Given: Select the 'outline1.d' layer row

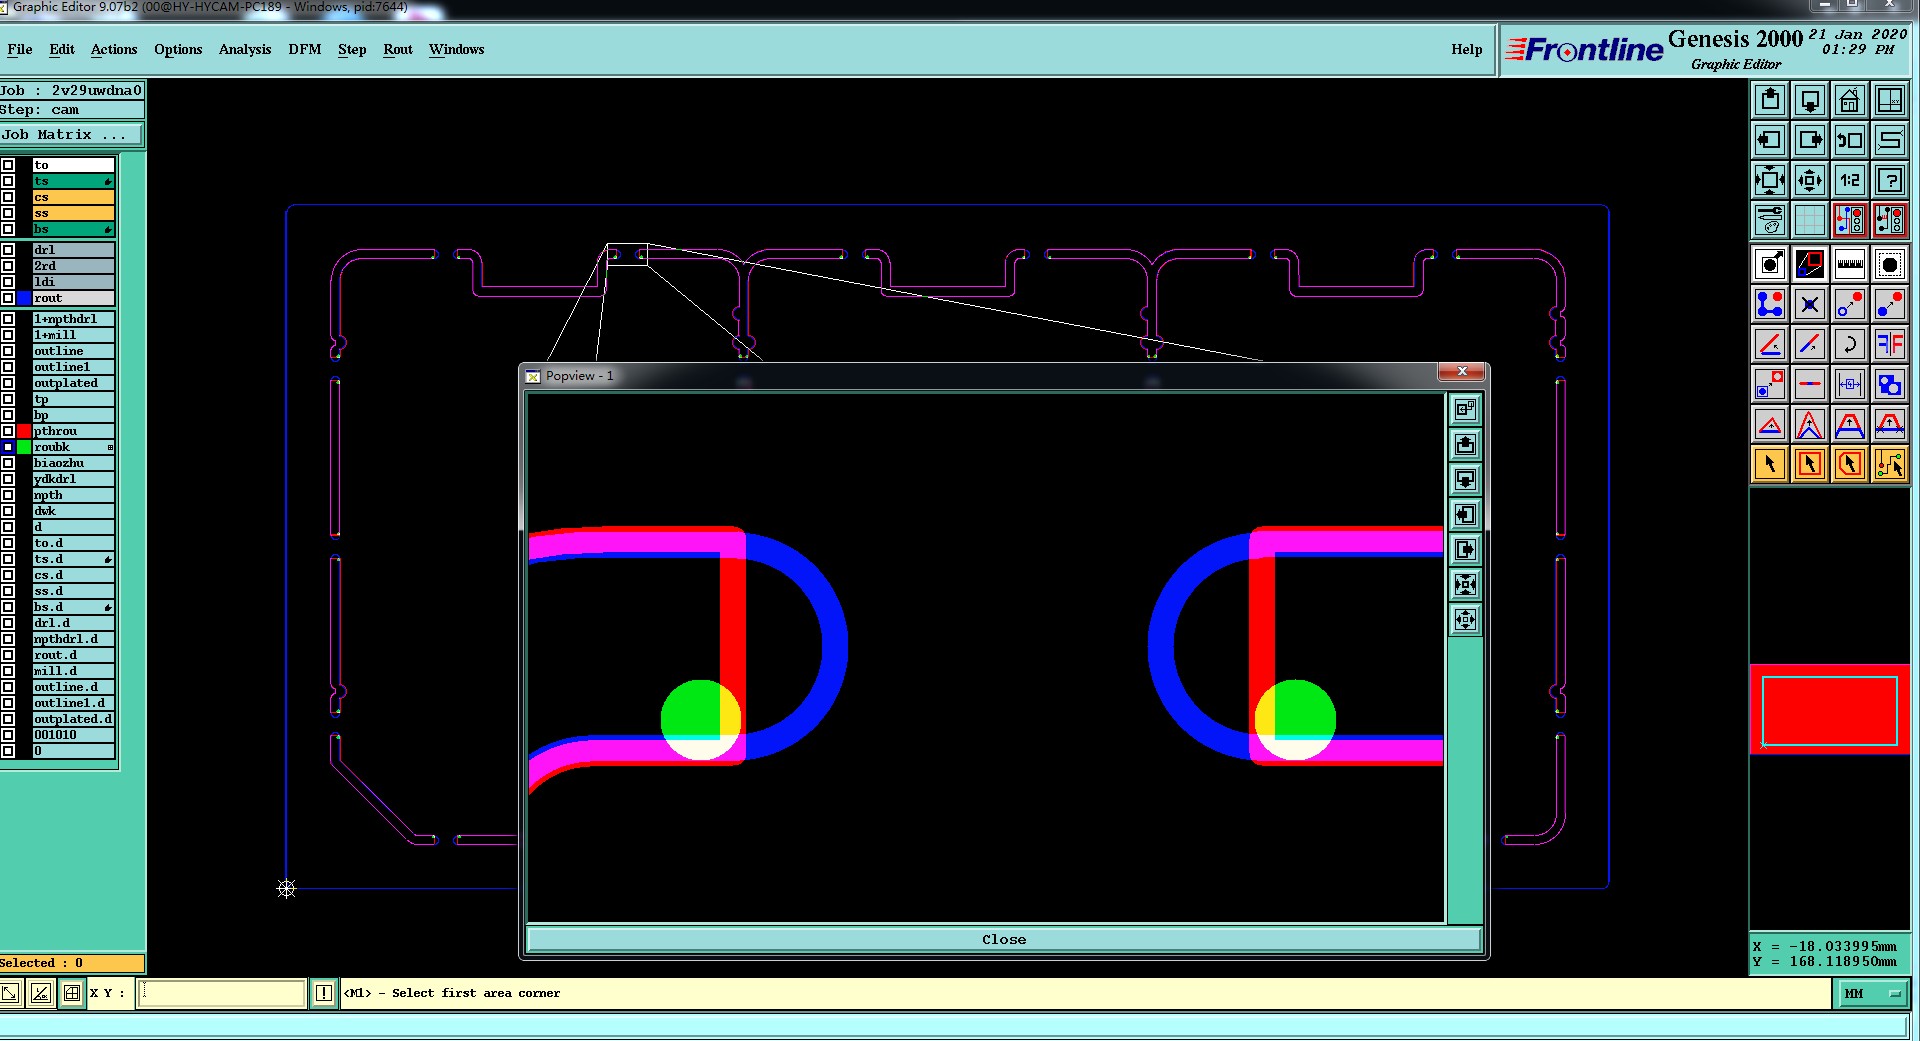Looking at the screenshot, I should coord(73,703).
